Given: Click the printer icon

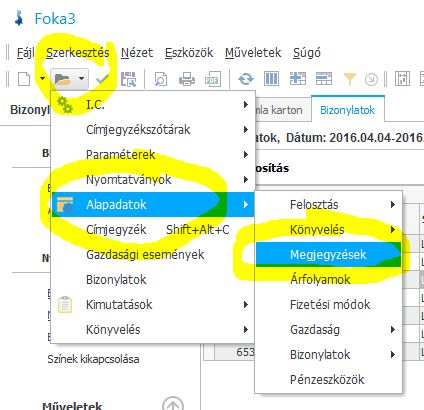Looking at the screenshot, I should coord(187,79).
